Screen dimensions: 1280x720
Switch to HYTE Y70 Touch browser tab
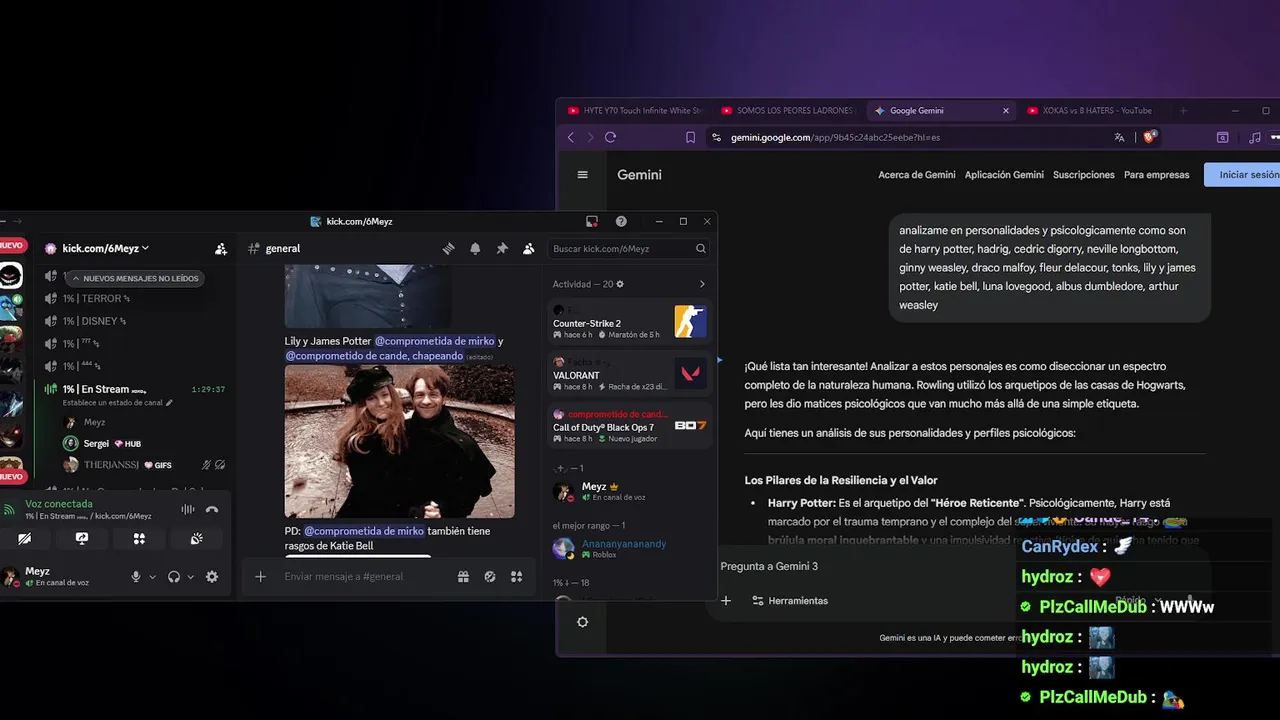click(x=636, y=110)
